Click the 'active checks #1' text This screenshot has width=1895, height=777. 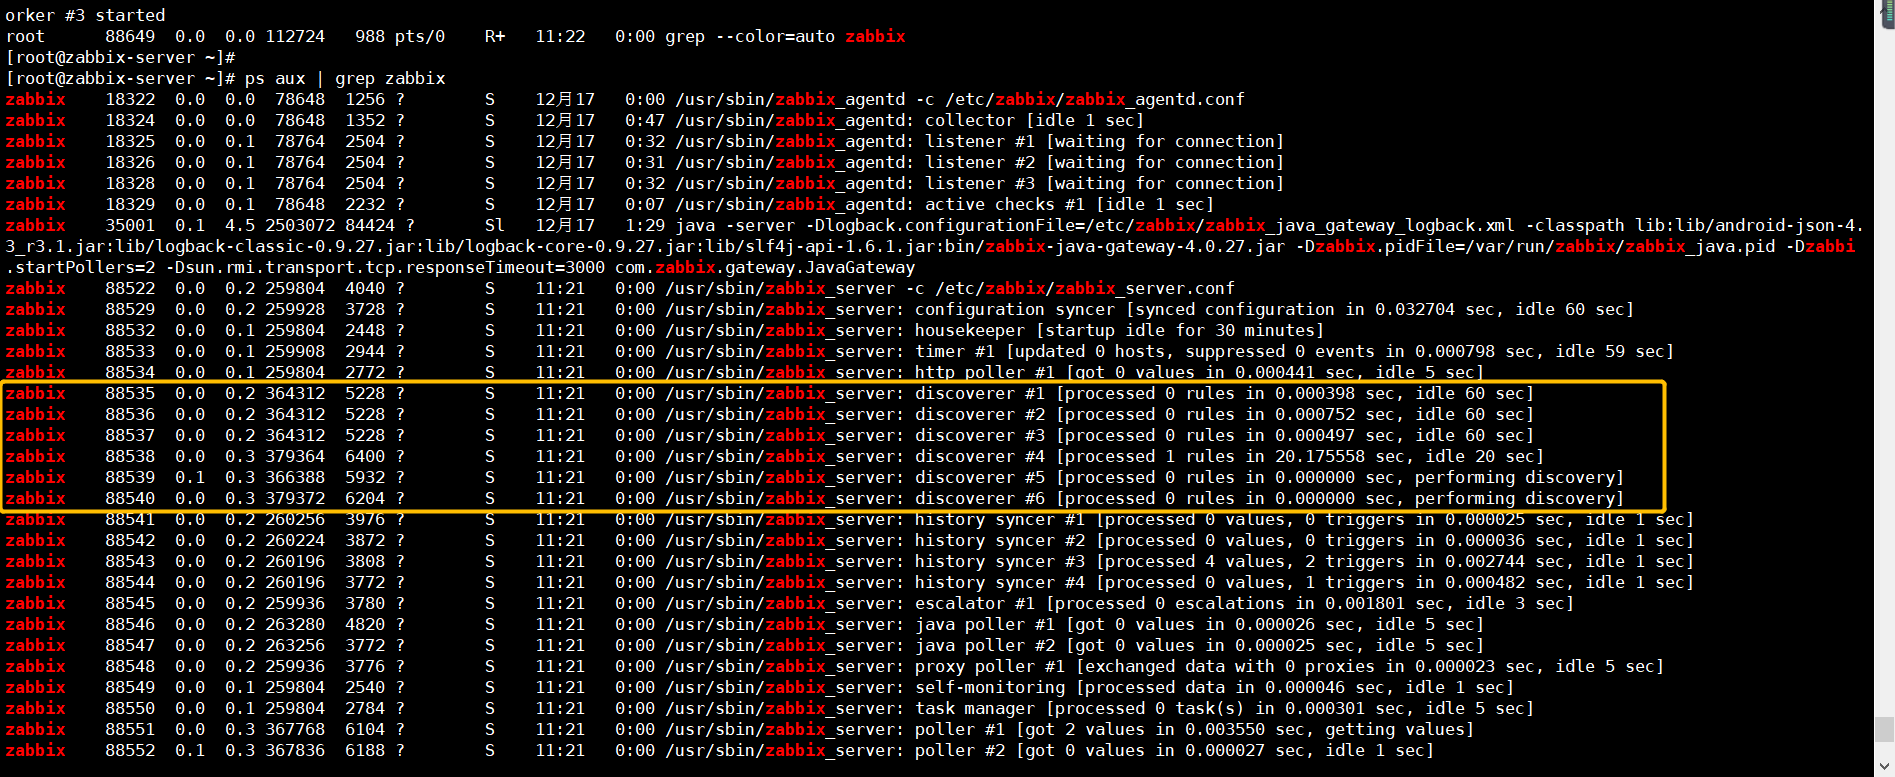[1000, 204]
